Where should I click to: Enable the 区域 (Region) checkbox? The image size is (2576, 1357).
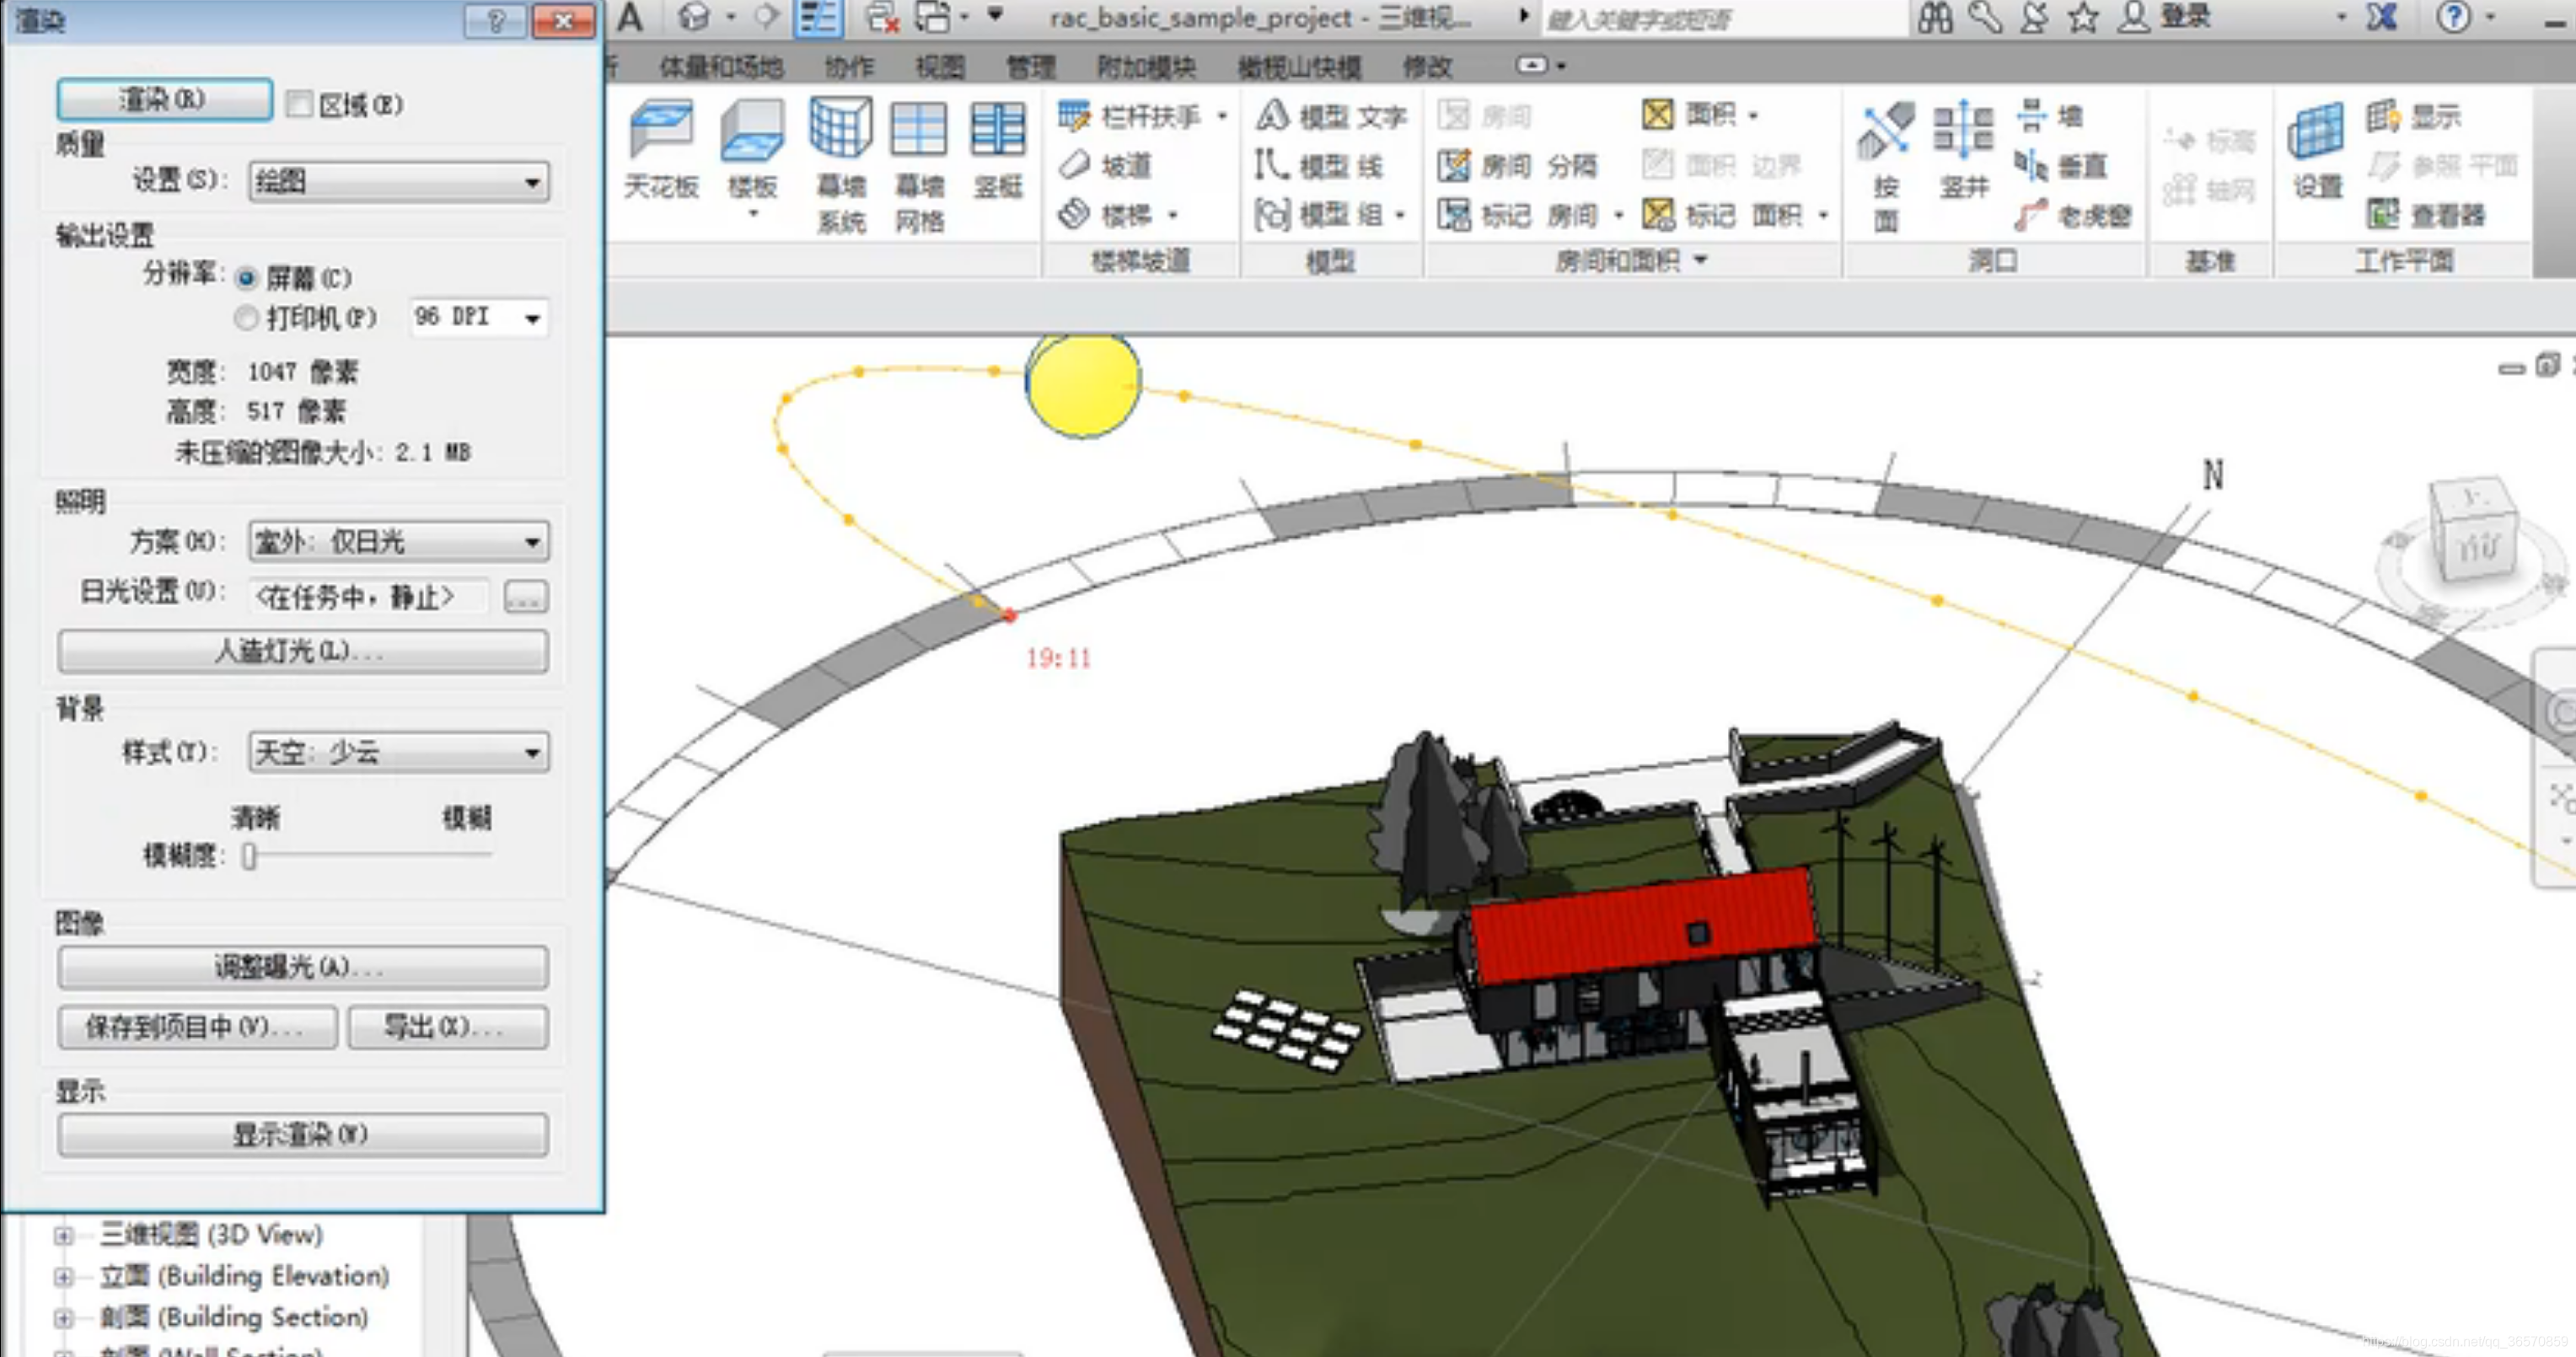point(299,104)
